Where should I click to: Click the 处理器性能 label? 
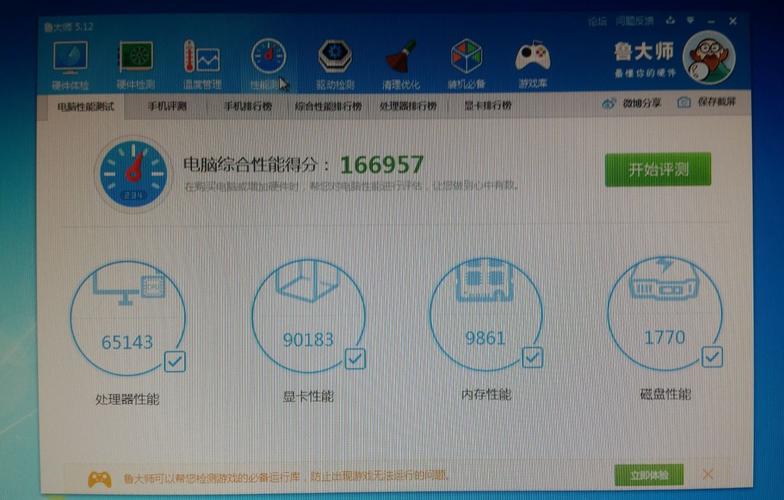[x=127, y=400]
